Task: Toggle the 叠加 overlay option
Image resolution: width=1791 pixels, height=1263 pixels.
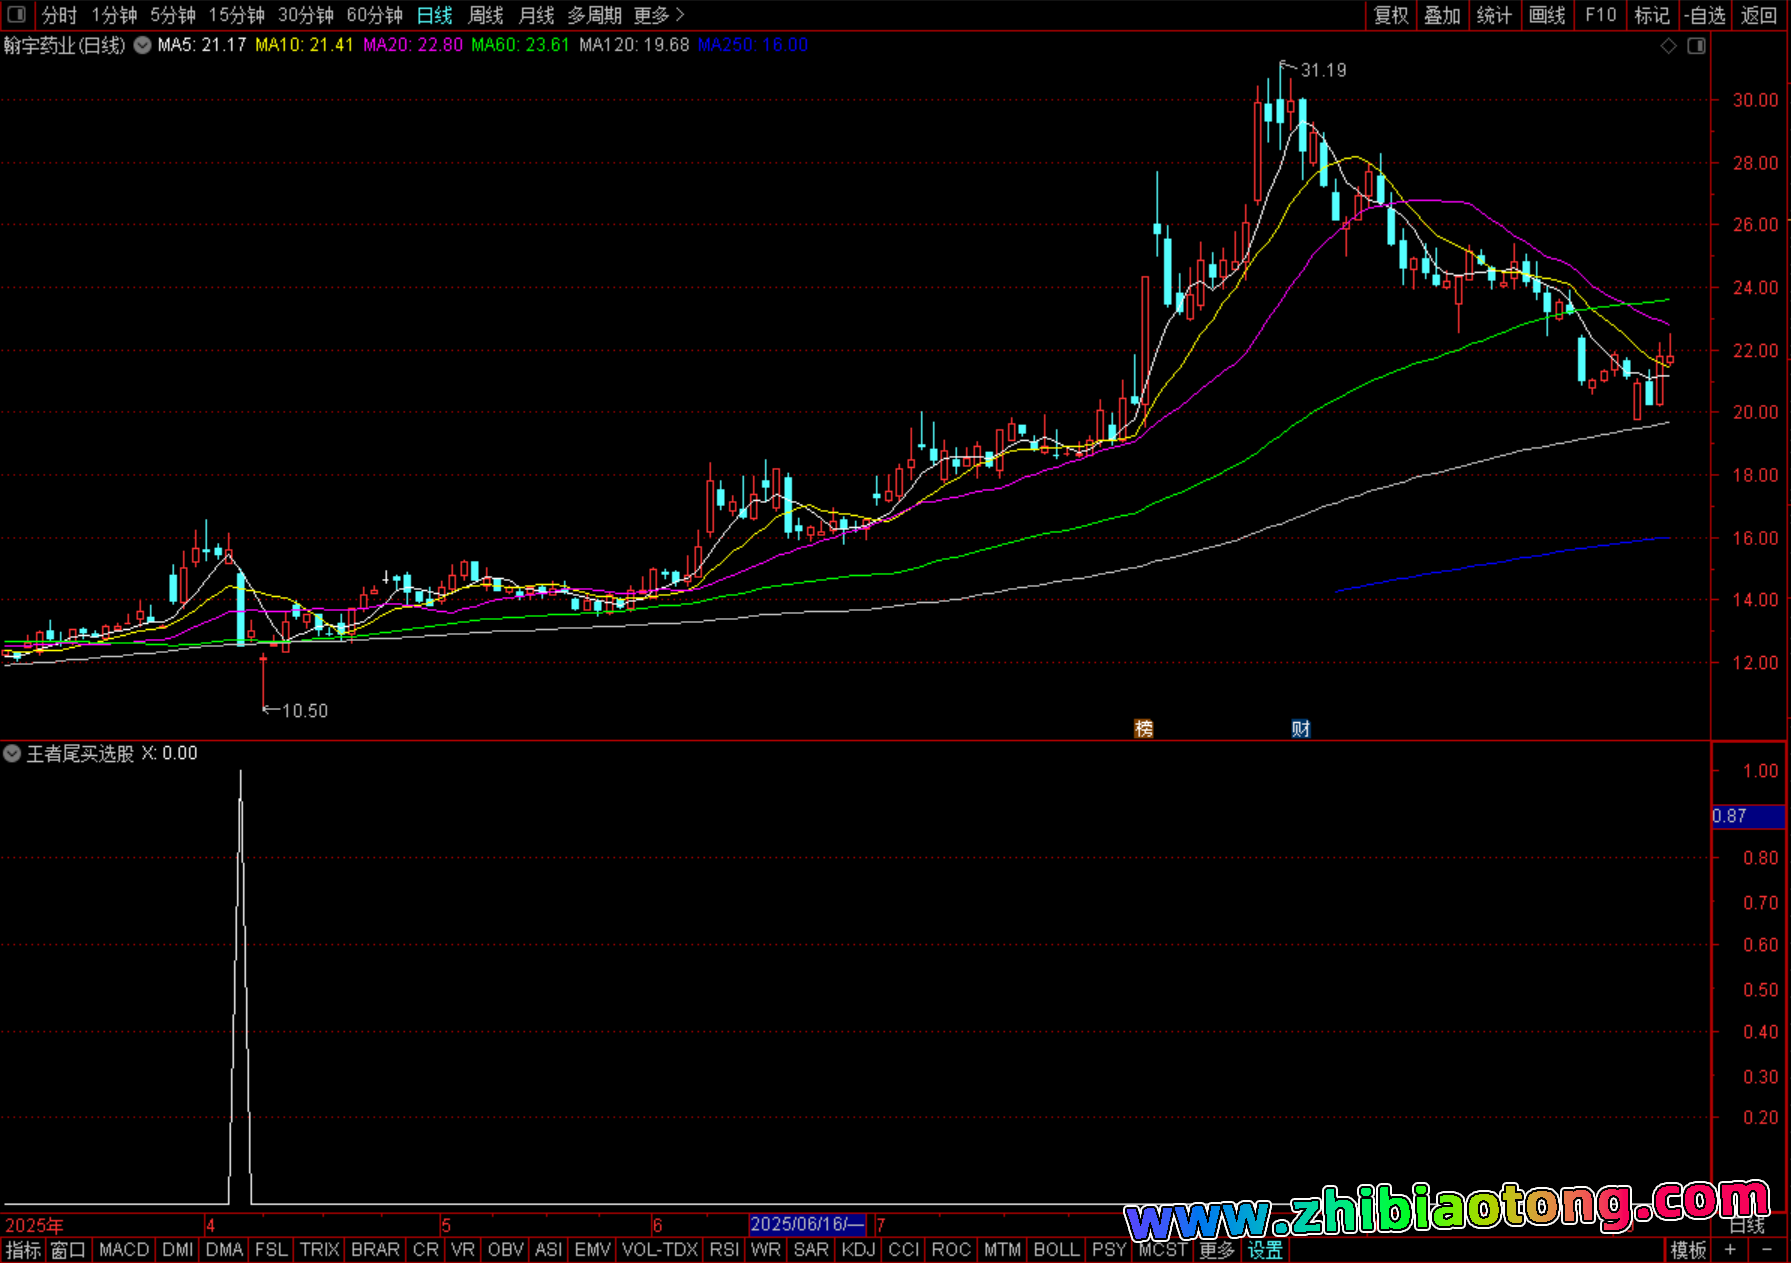Action: pos(1443,15)
